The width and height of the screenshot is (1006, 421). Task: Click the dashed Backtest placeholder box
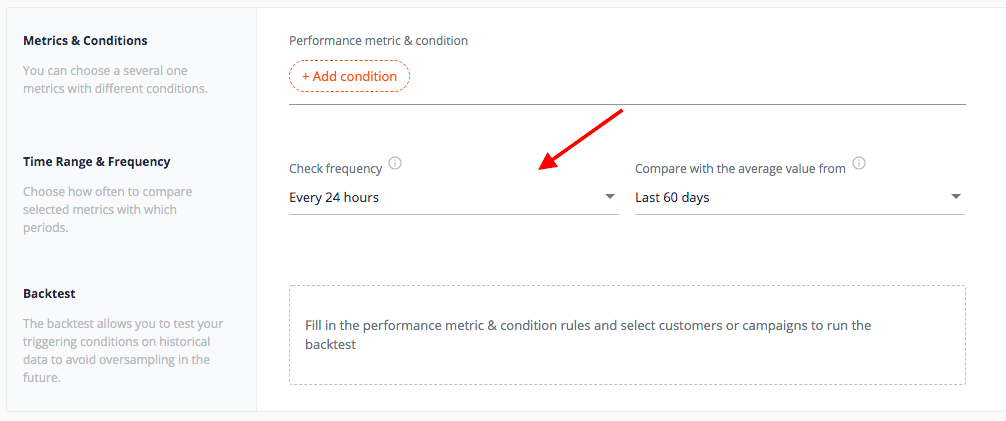(x=627, y=335)
